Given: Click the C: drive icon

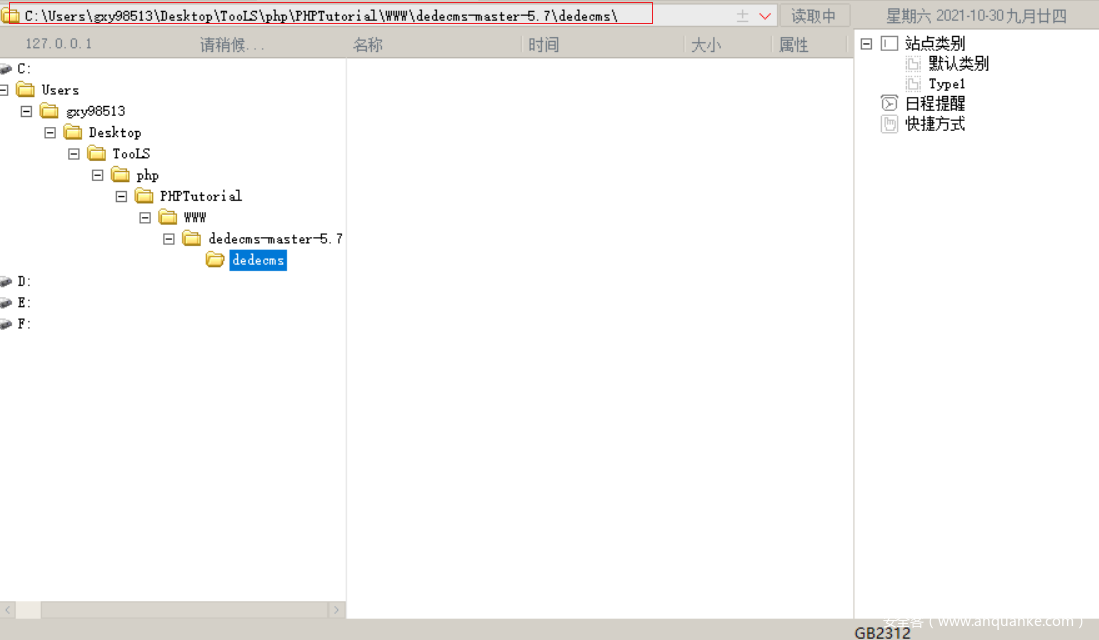Looking at the screenshot, I should (x=6, y=69).
